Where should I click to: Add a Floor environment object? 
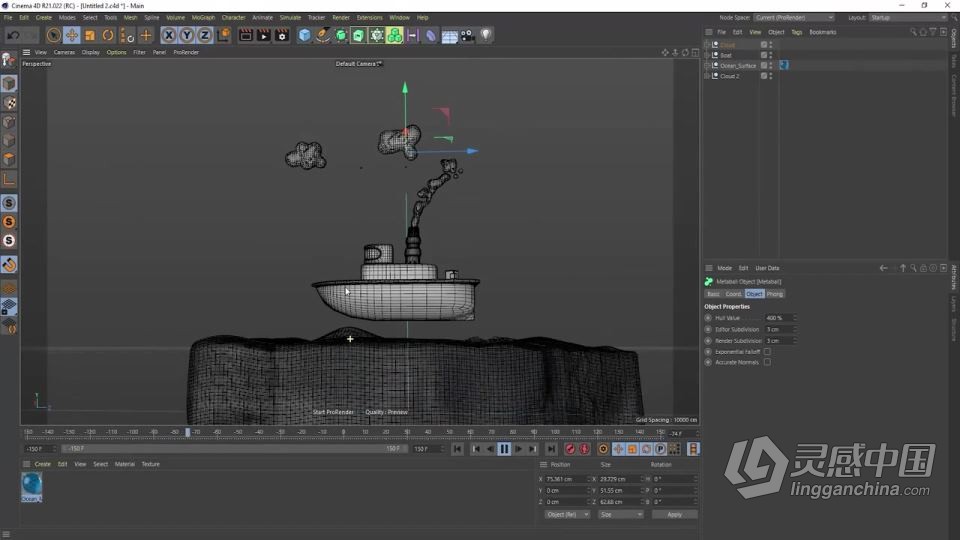pos(449,36)
